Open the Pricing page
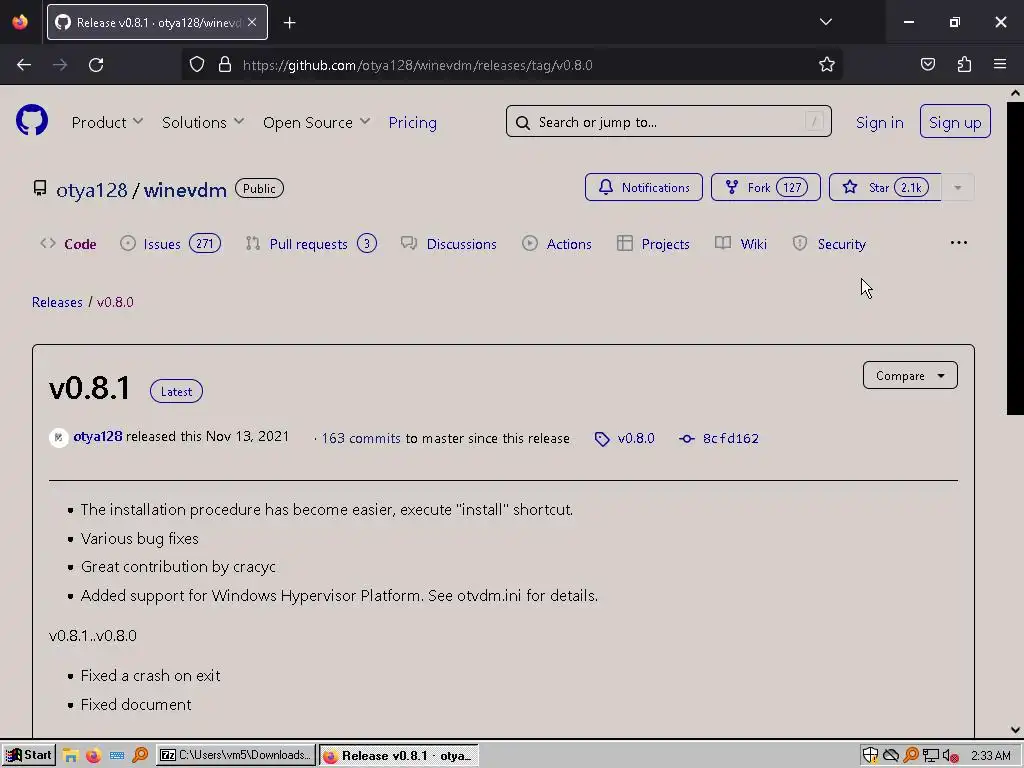Image resolution: width=1024 pixels, height=768 pixels. (412, 122)
